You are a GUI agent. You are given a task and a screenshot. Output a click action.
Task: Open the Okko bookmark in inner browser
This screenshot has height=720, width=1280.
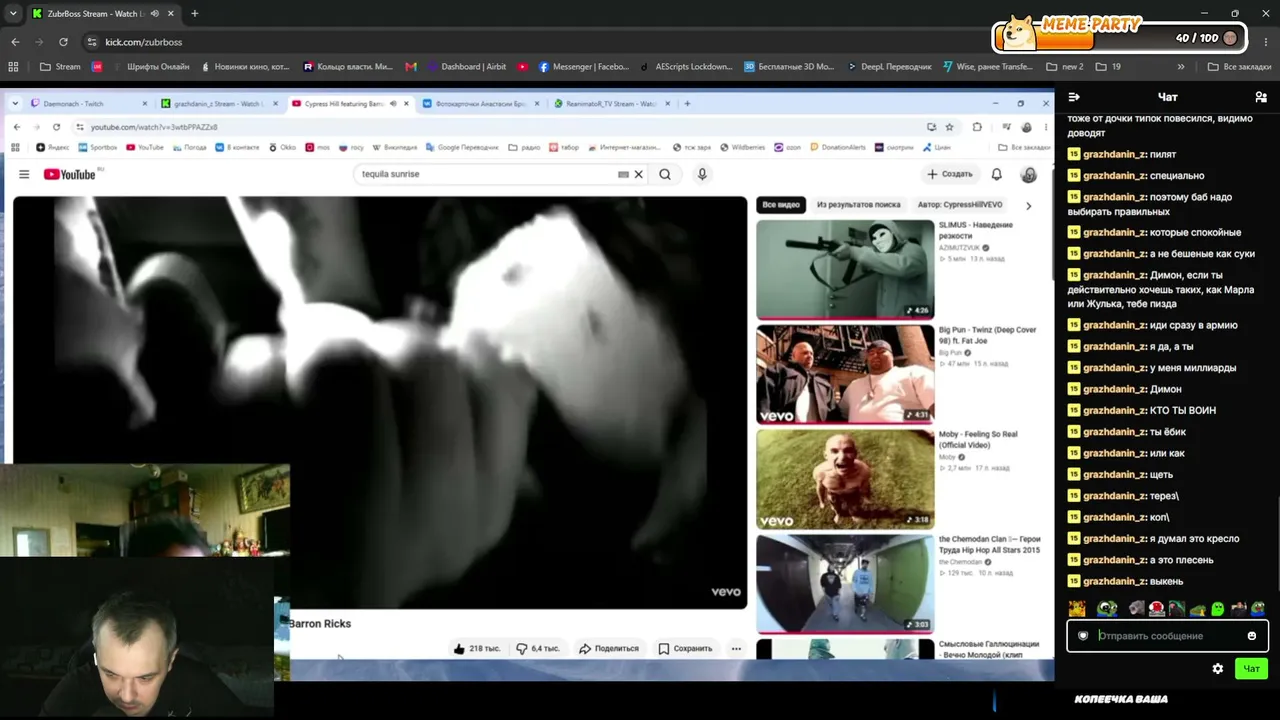coord(283,147)
